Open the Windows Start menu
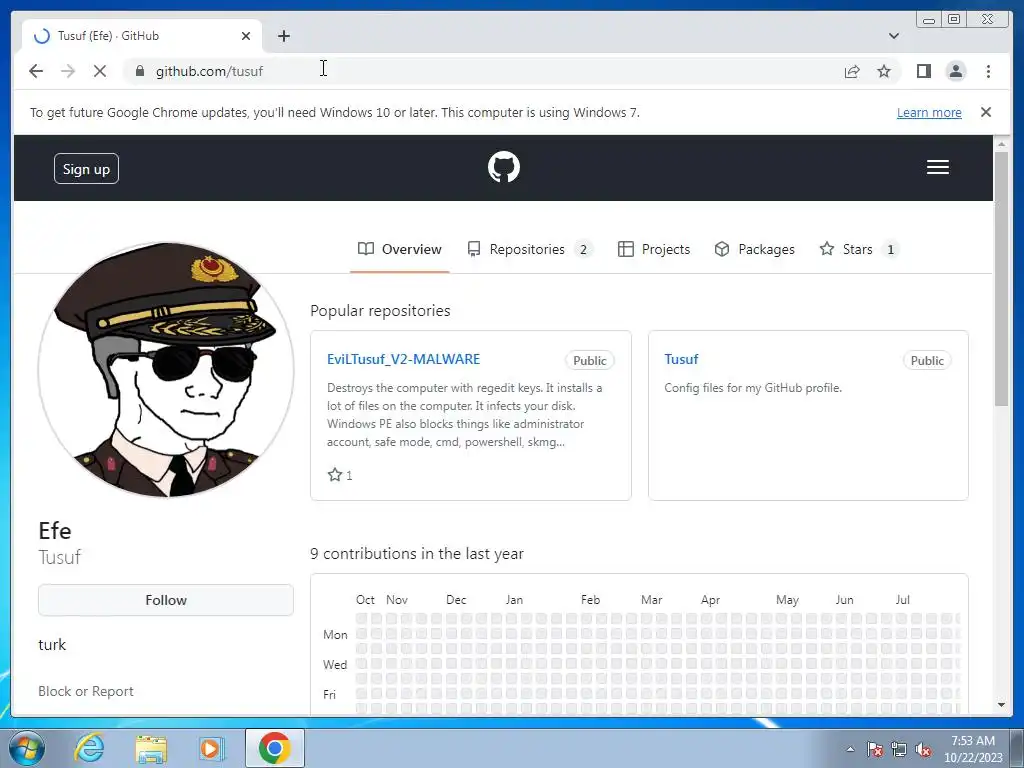The height and width of the screenshot is (768, 1024). click(27, 748)
